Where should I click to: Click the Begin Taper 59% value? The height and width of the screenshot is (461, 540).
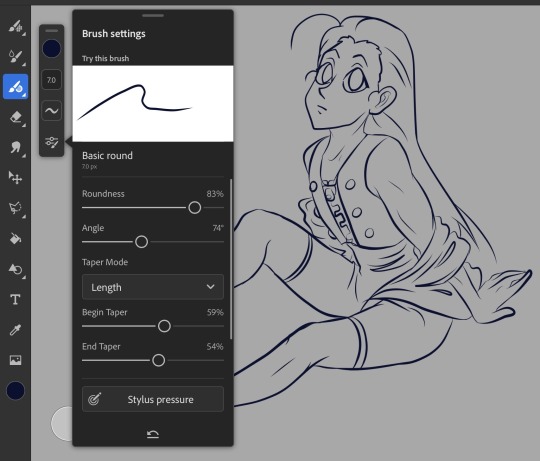[215, 312]
